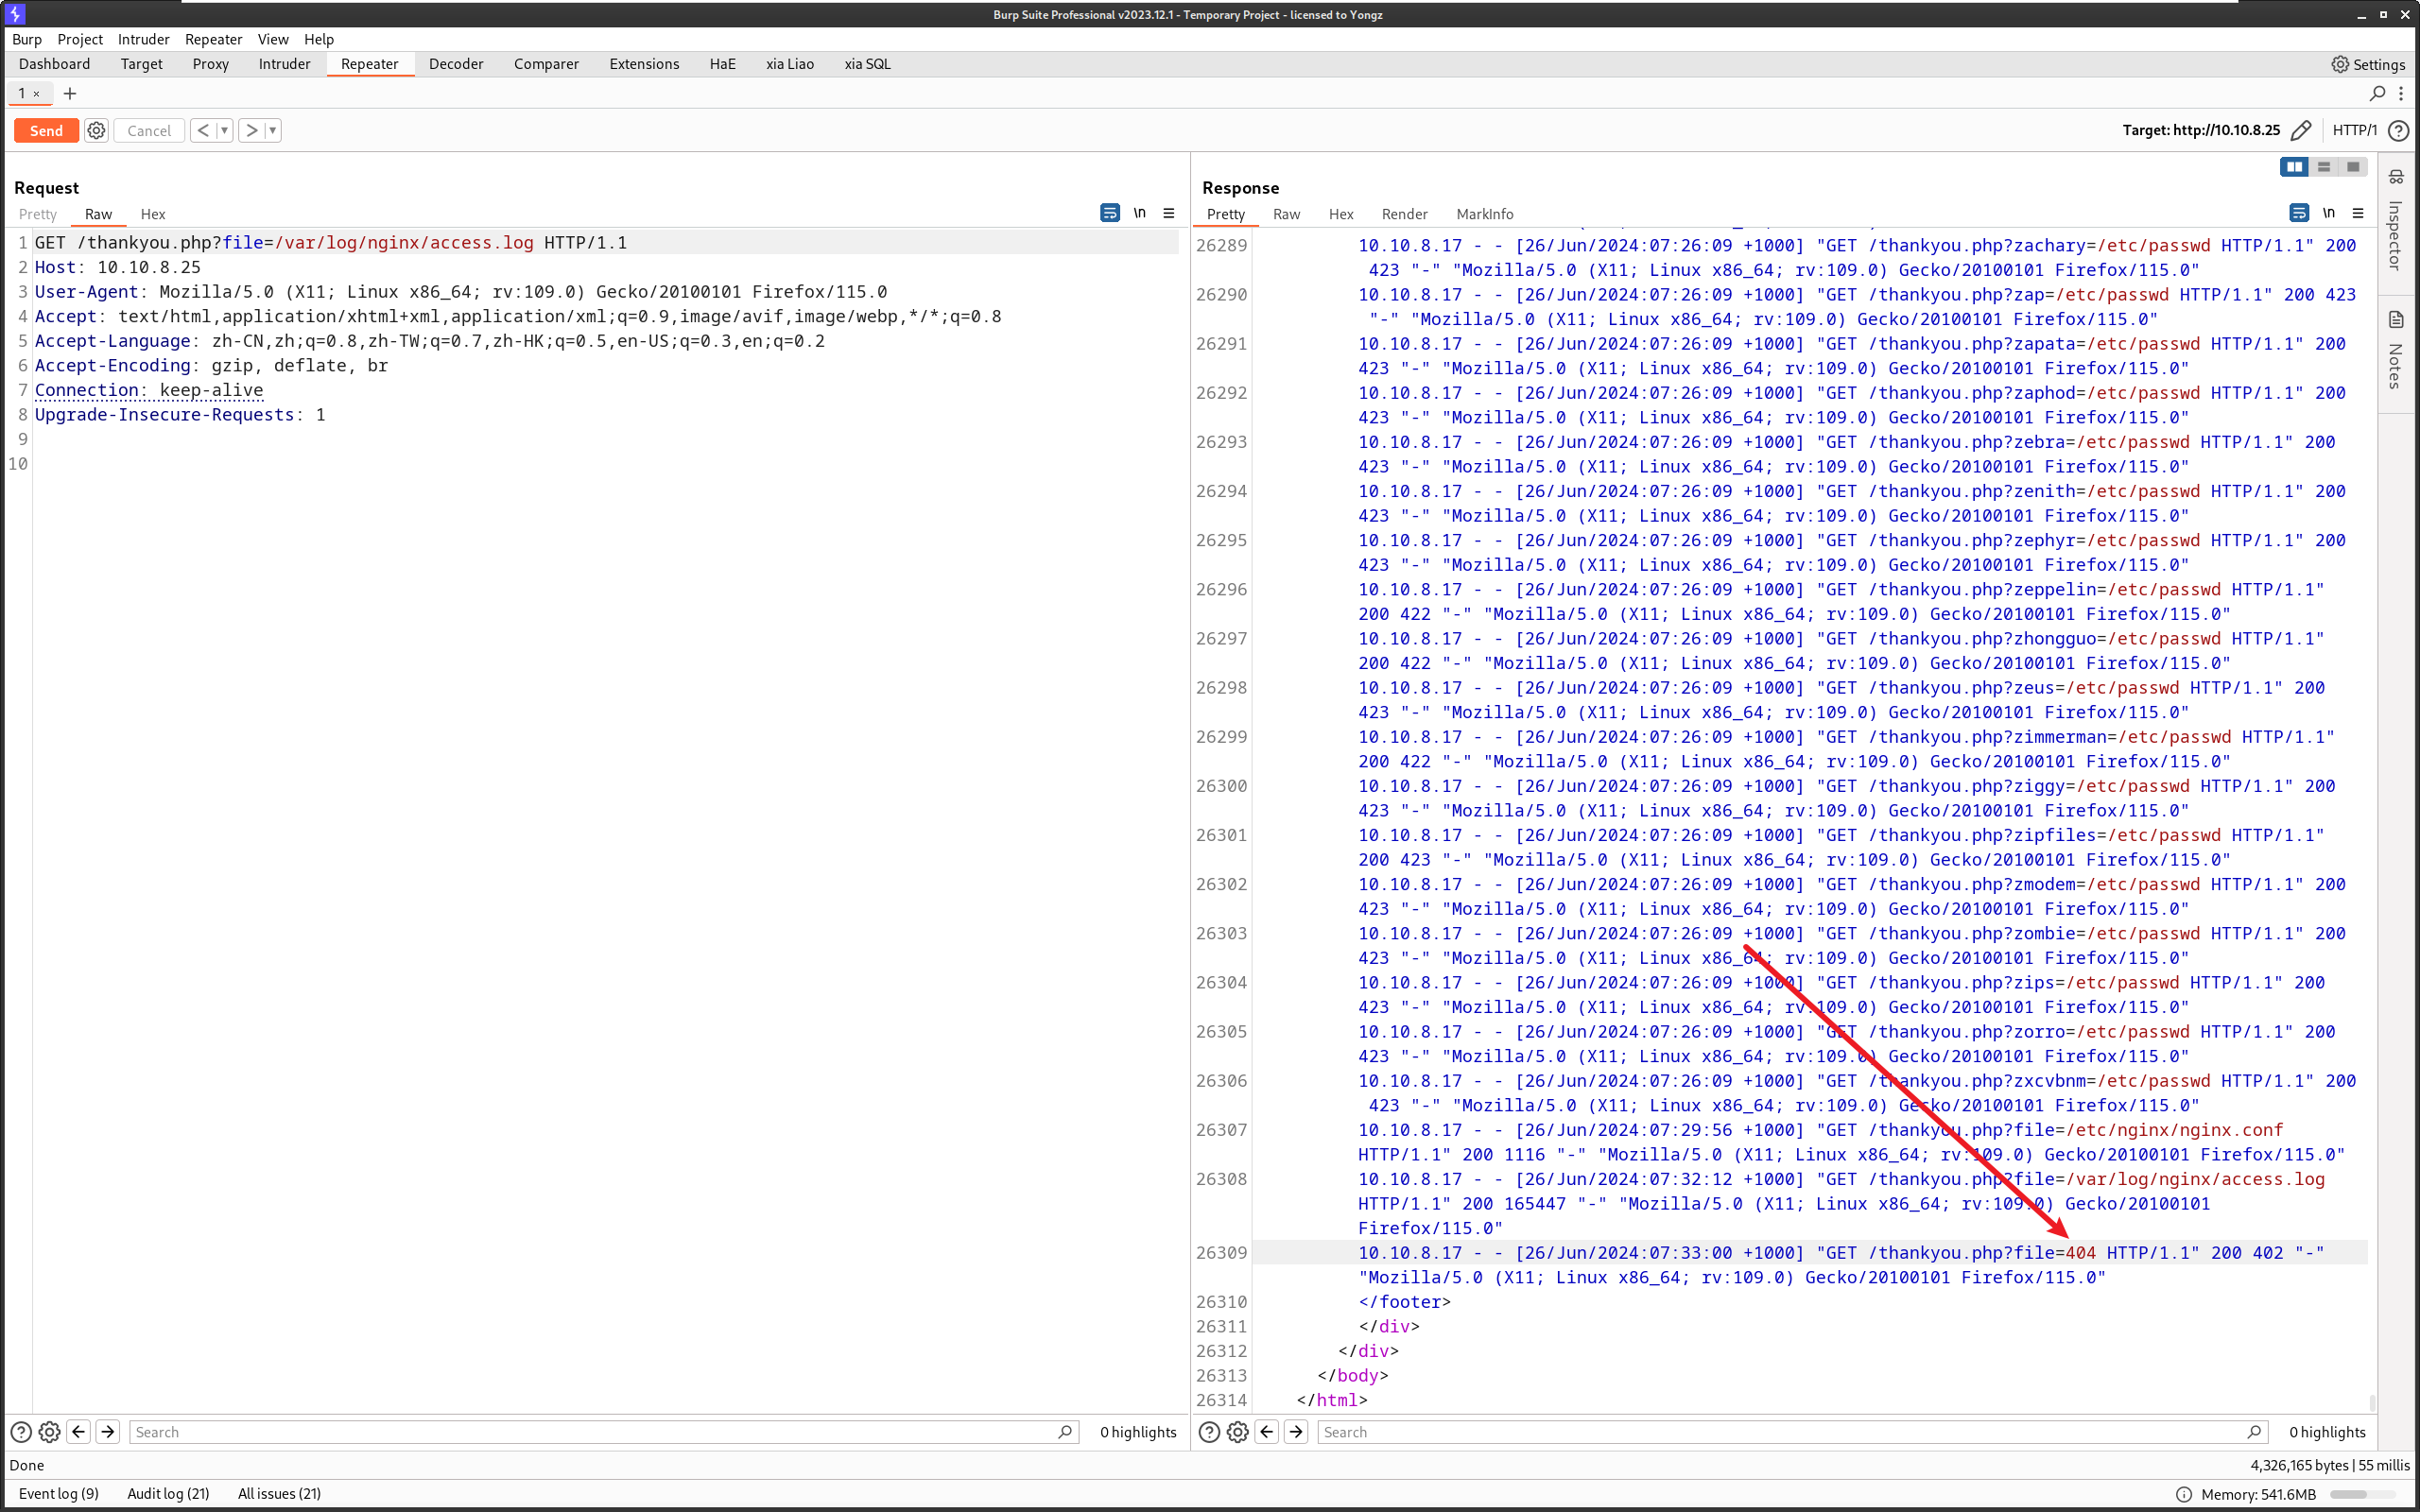The image size is (2420, 1512).
Task: Click the Send settings gear icon
Action: tap(96, 130)
